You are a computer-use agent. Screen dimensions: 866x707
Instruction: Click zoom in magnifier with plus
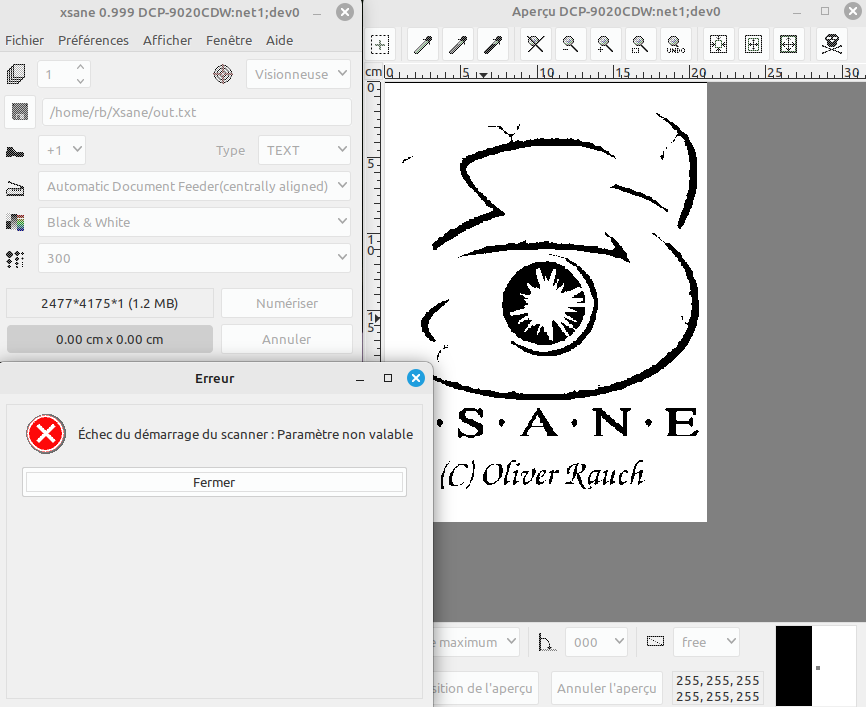(605, 44)
